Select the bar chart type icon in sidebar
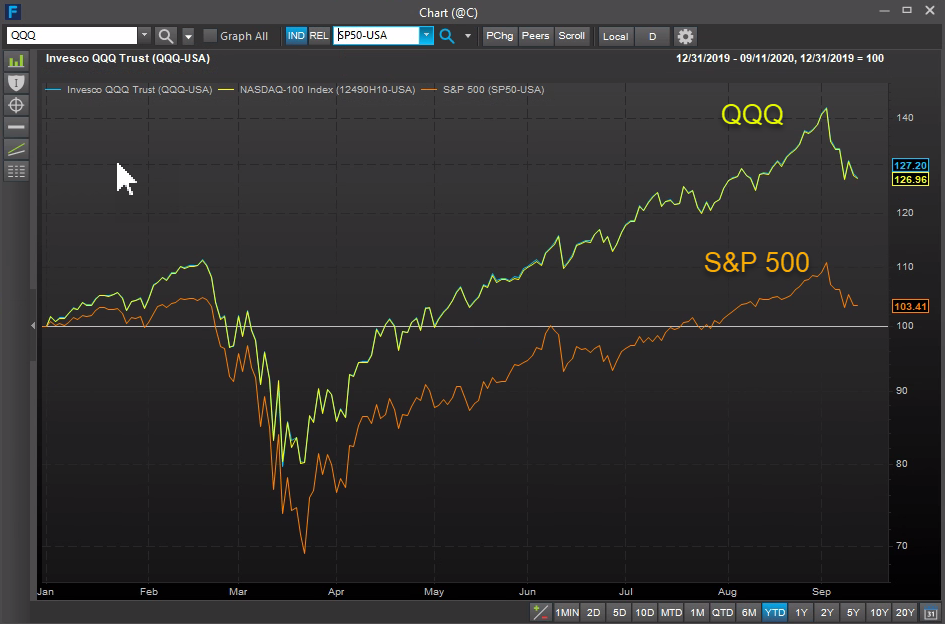Viewport: 945px width, 624px height. tap(16, 60)
